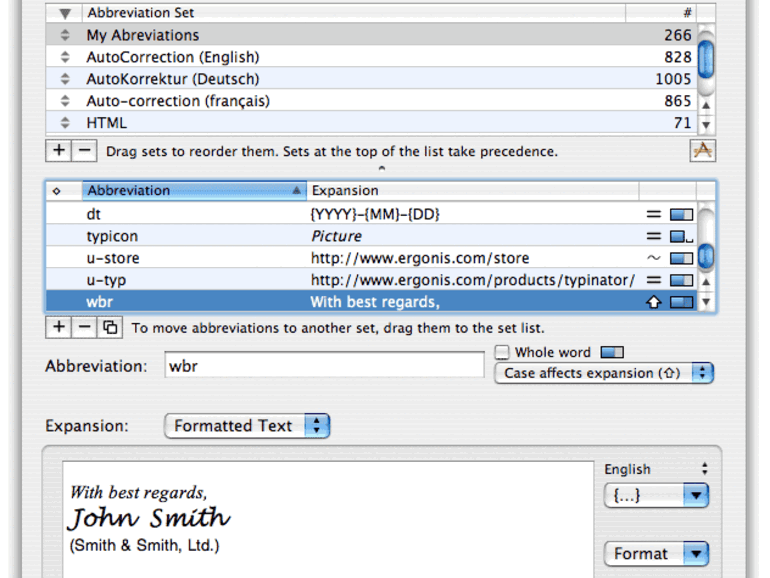The width and height of the screenshot is (770, 578).
Task: Click the whole-word indicator in dt row
Action: click(682, 215)
